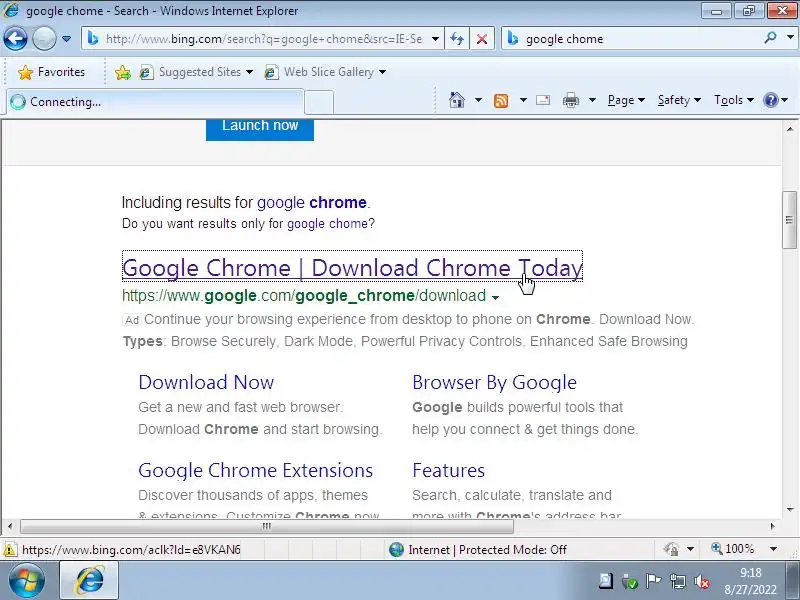Expand the zoom level dropdown arrow
The image size is (800, 600).
[x=773, y=549]
